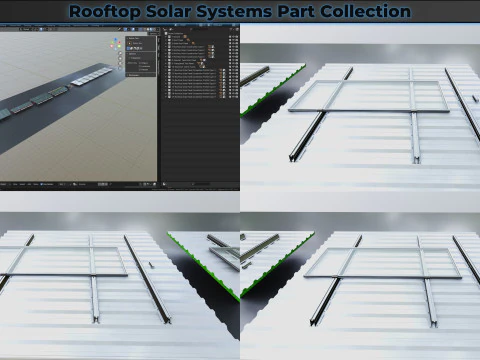Collapse the Options panel header

point(141,54)
